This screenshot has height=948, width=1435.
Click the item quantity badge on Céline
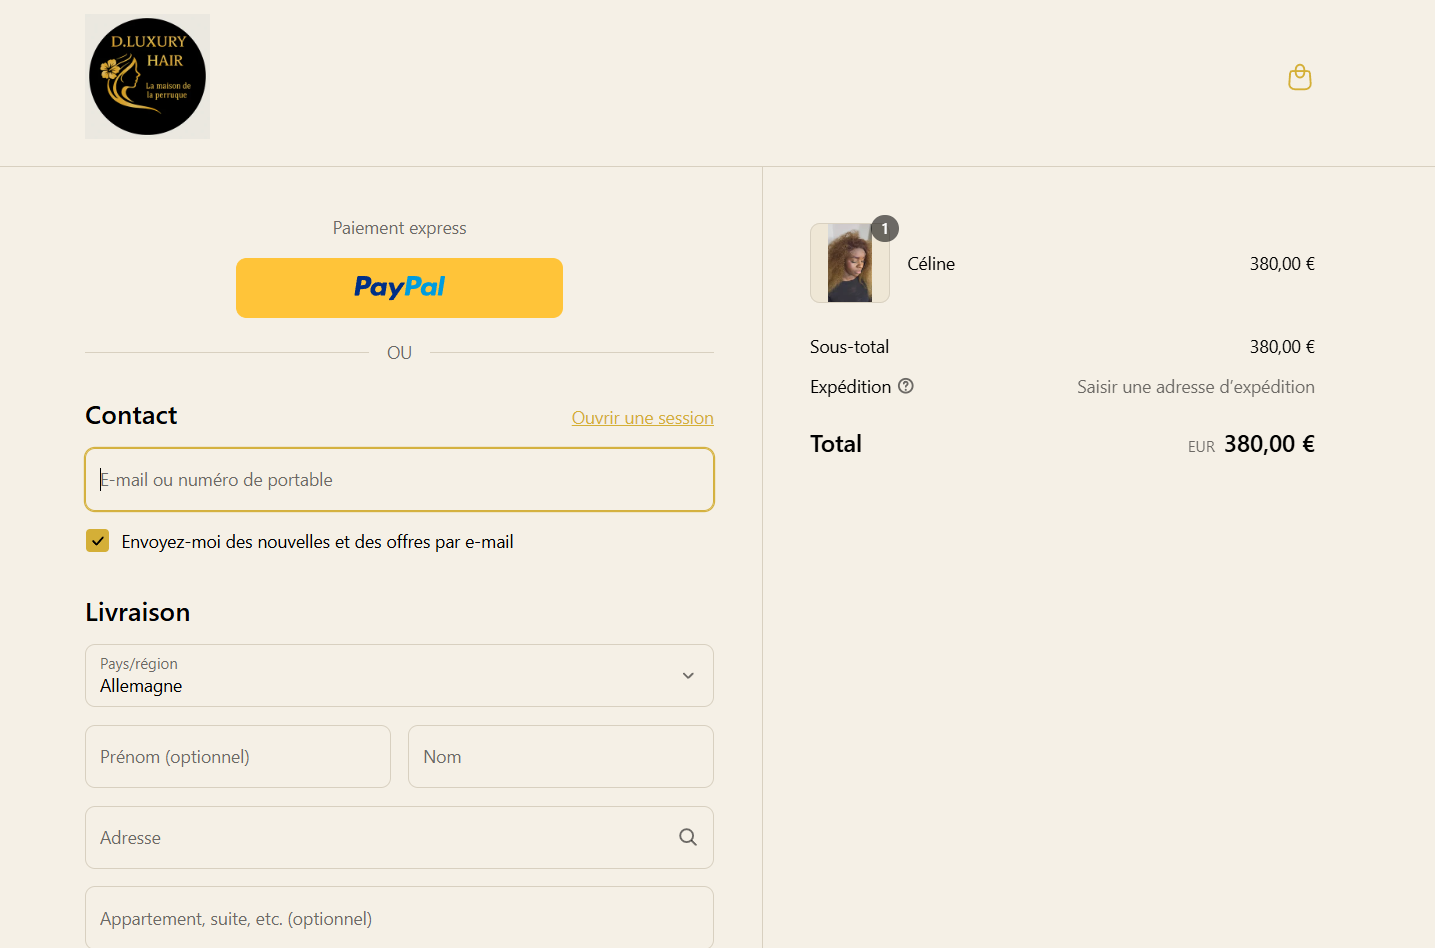(885, 229)
